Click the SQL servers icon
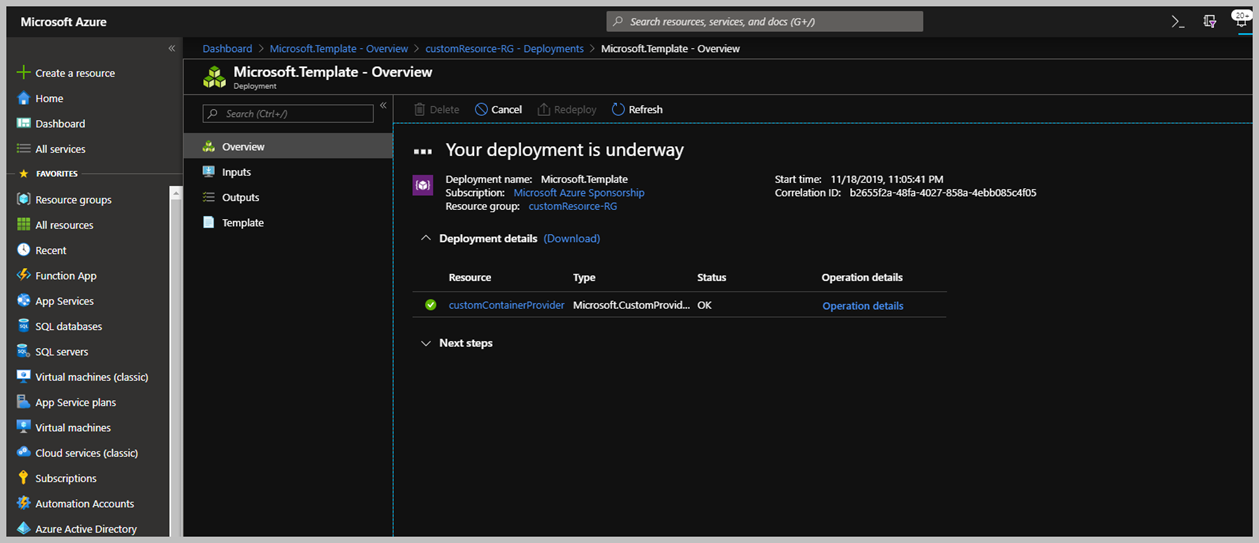Viewport: 1259px width, 543px height. pyautogui.click(x=24, y=351)
